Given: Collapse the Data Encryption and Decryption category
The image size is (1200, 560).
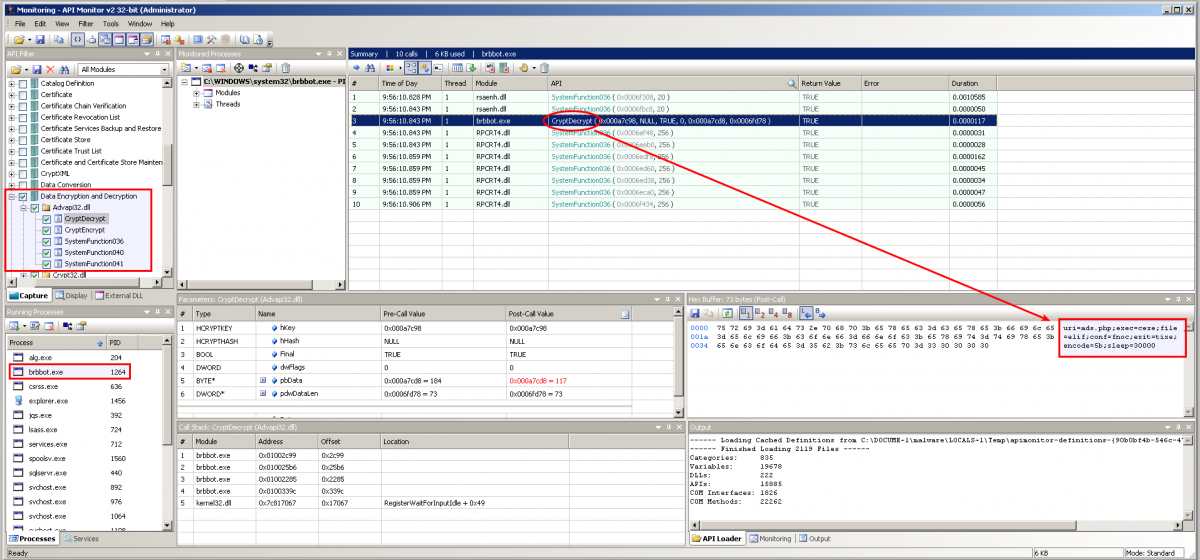Looking at the screenshot, I should pos(11,197).
